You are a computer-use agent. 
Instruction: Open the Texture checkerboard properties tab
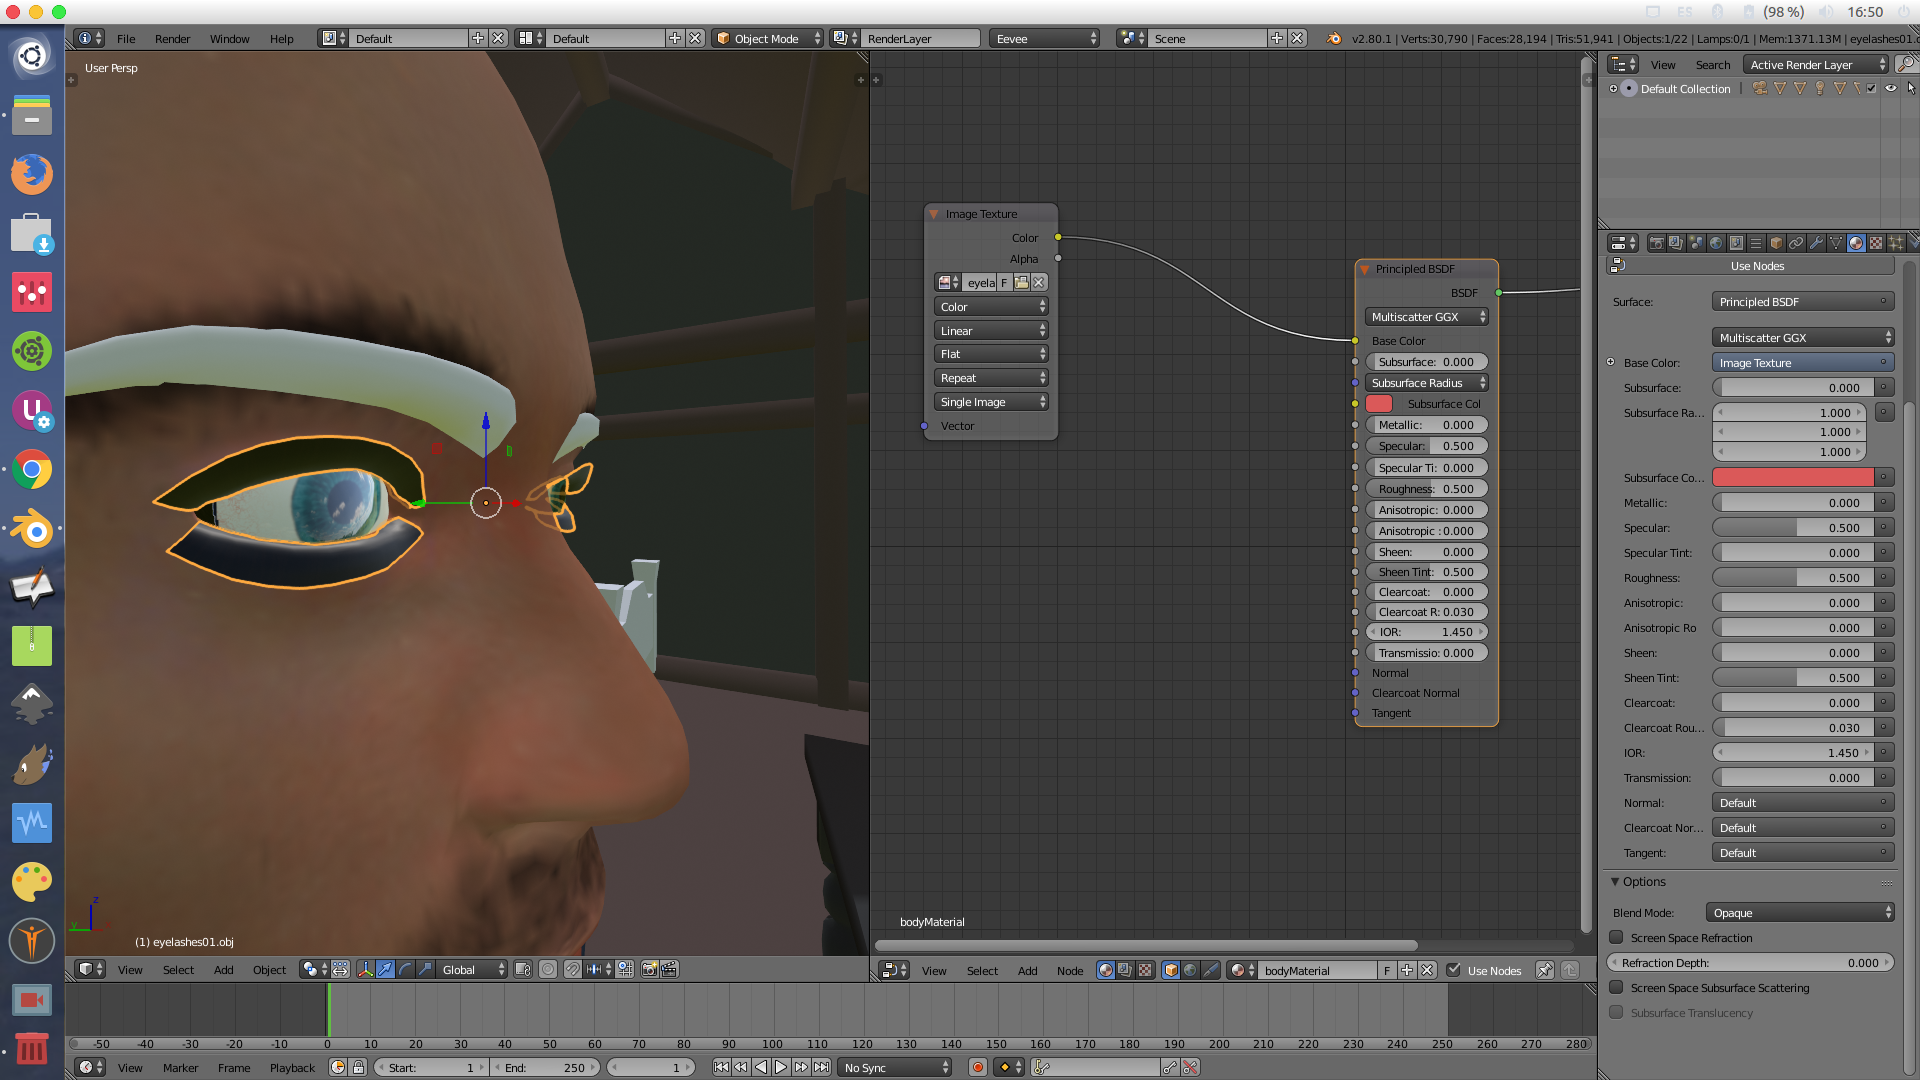pyautogui.click(x=1876, y=243)
